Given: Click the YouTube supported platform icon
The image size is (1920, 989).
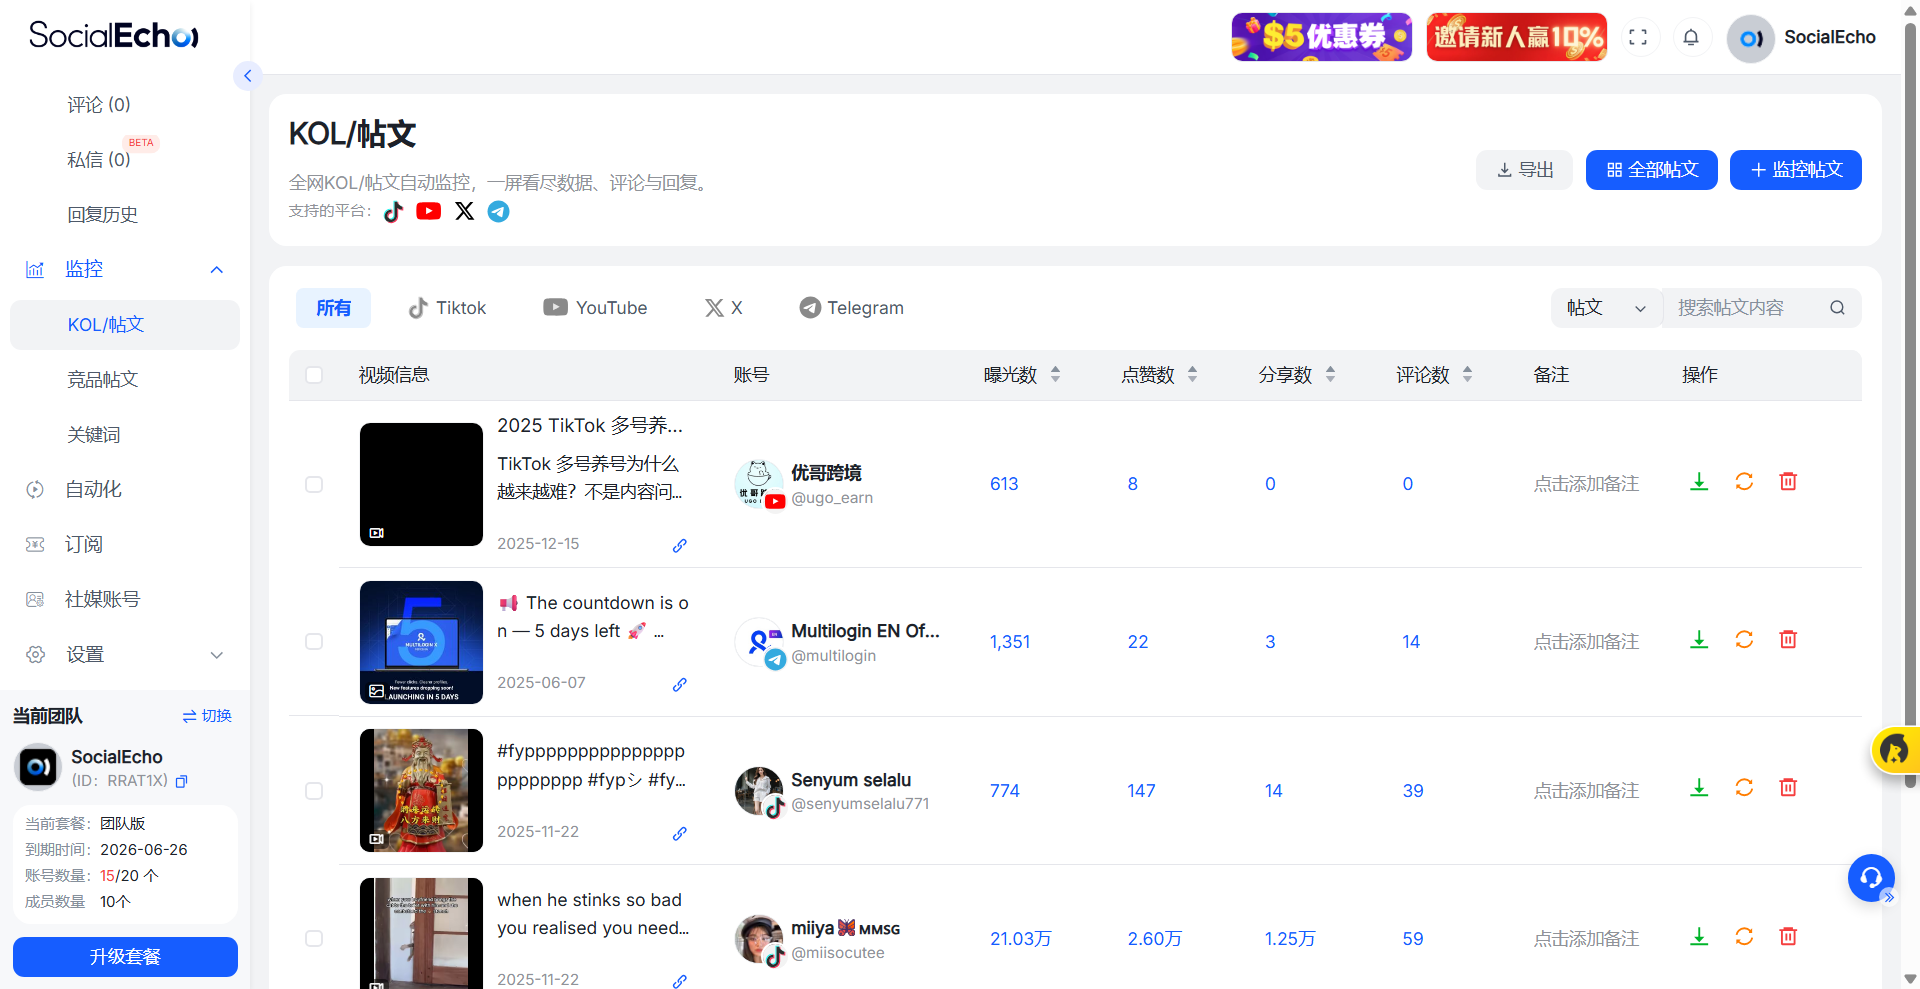Looking at the screenshot, I should [x=429, y=211].
